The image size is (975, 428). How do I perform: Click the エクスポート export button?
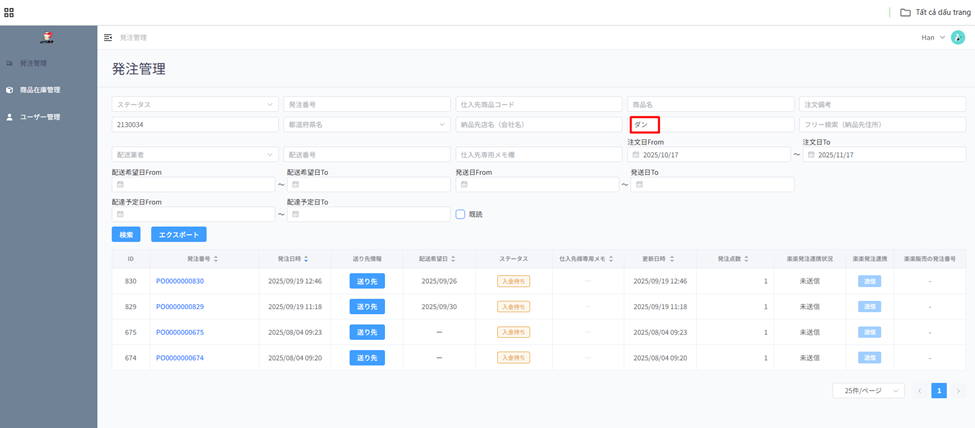click(x=179, y=234)
